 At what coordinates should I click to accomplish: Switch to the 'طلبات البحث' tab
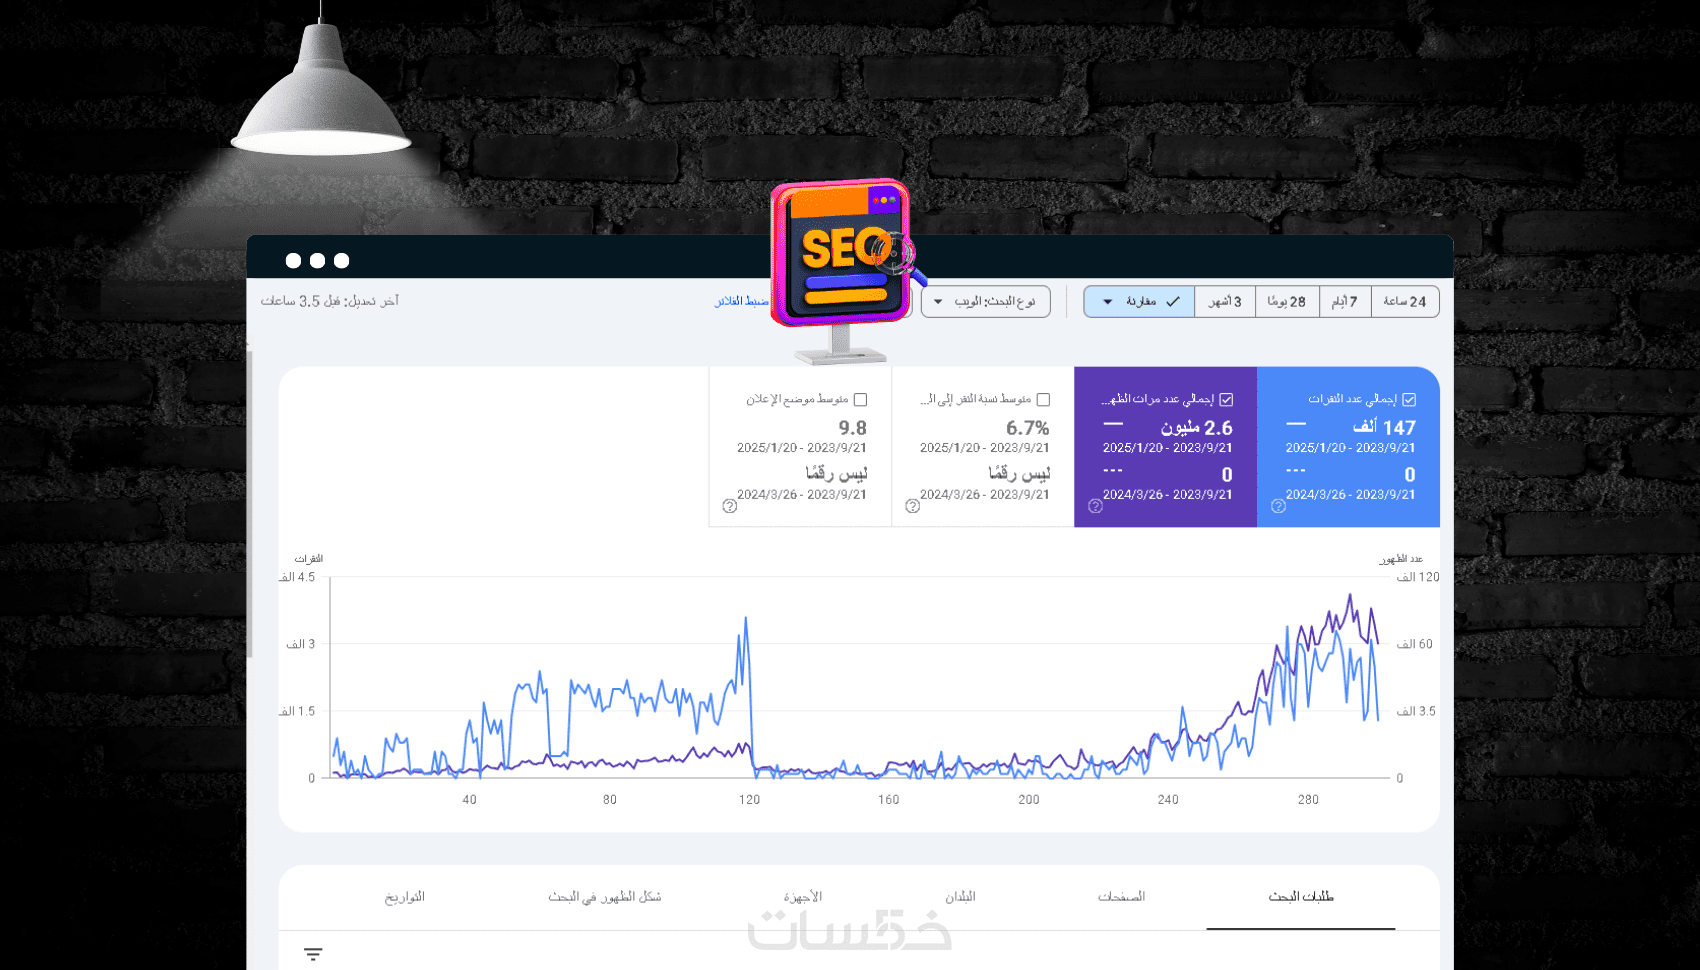tap(1301, 897)
